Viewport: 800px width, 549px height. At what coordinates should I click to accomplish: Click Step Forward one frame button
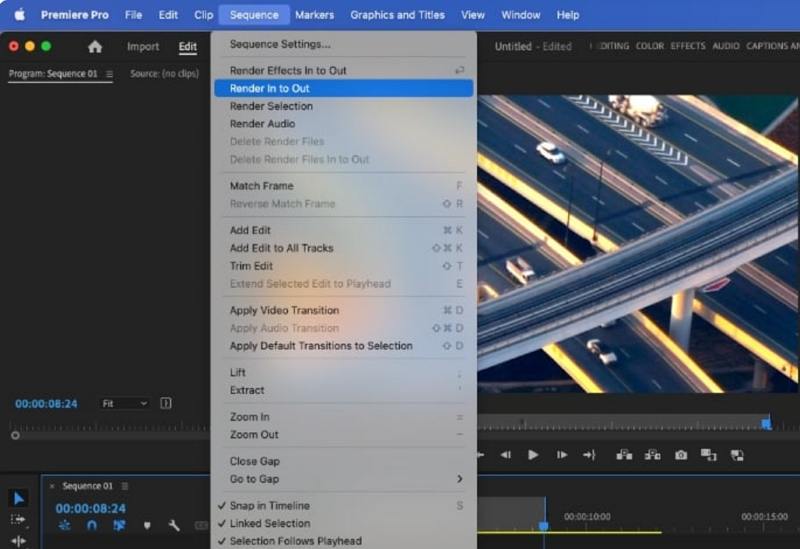tap(562, 455)
